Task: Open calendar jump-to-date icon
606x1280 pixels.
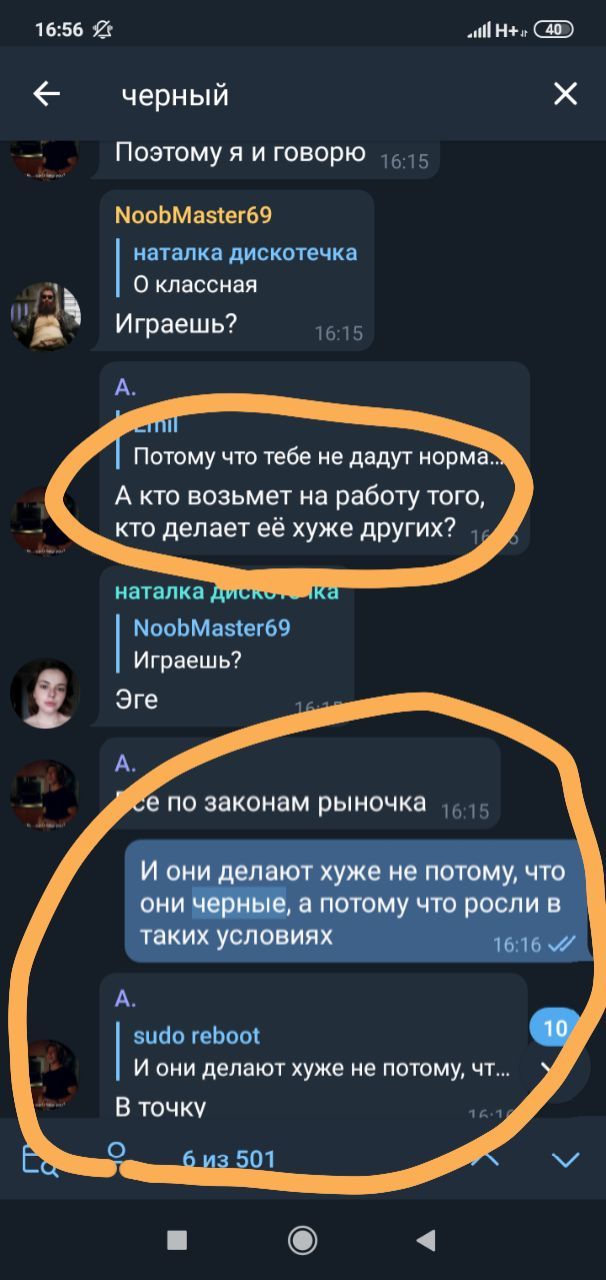Action: click(x=41, y=1160)
